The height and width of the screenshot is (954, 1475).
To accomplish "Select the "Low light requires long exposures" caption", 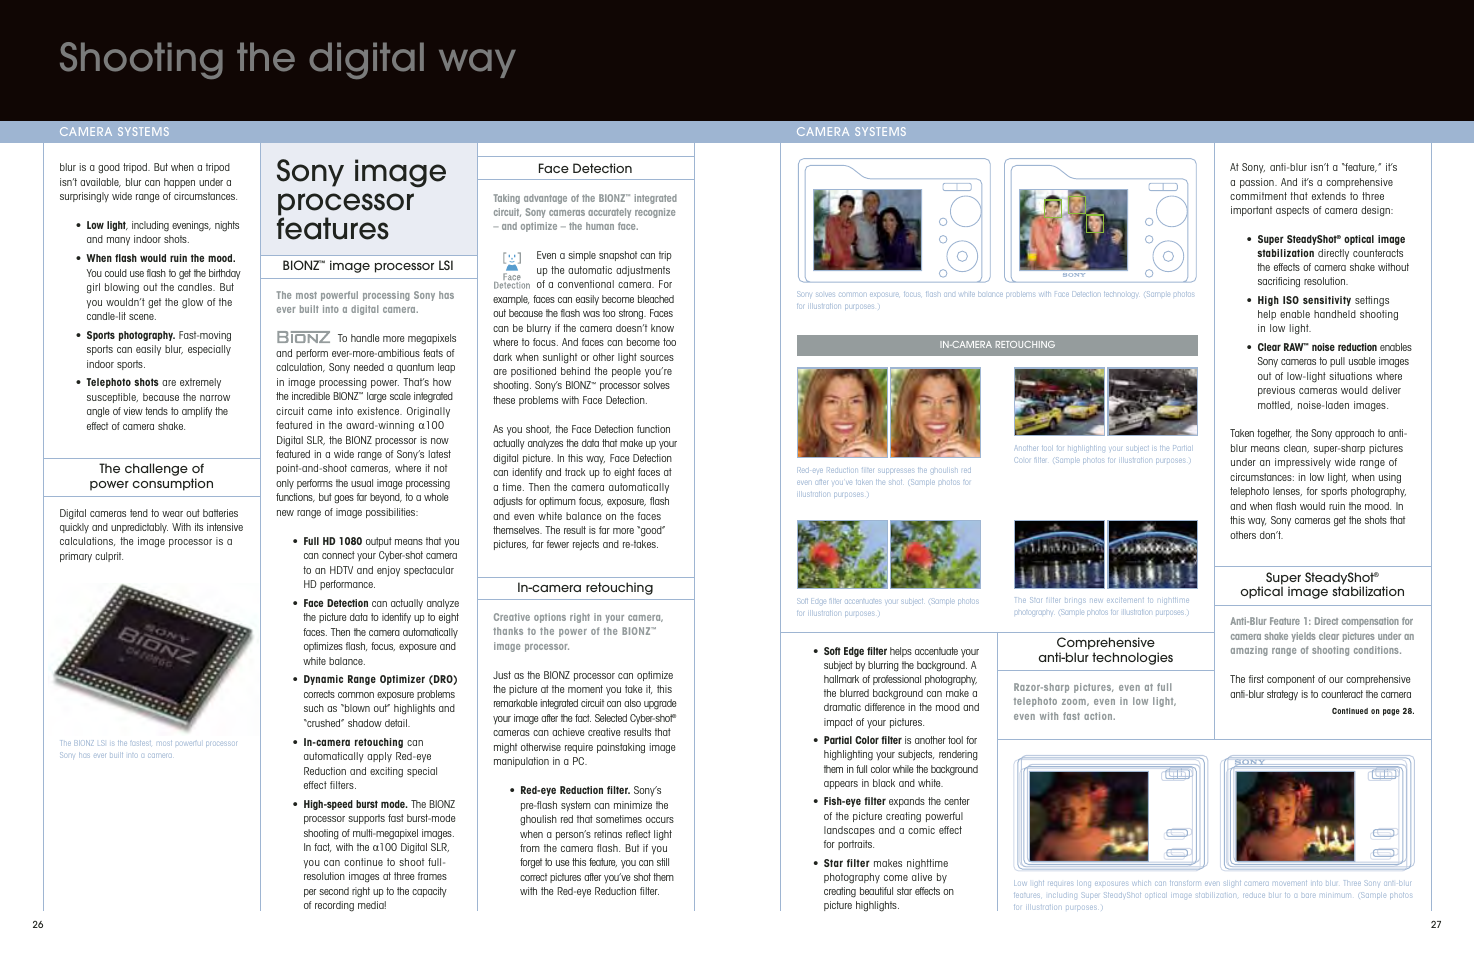I will (1213, 895).
